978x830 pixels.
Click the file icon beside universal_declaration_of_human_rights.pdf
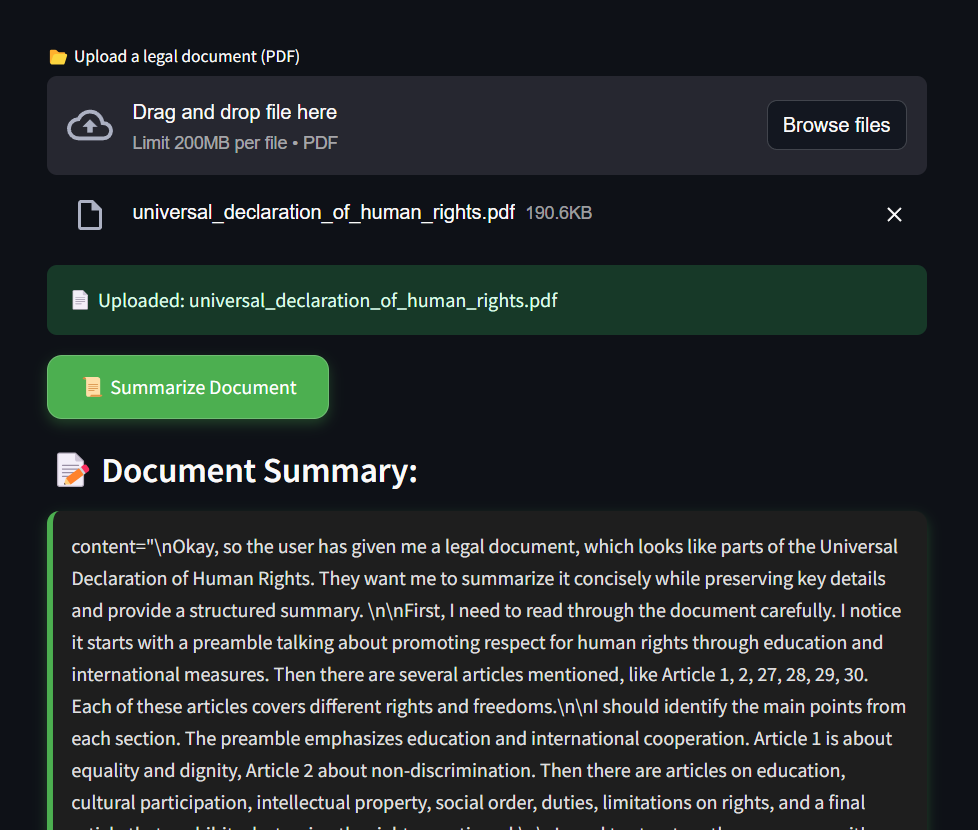point(90,215)
